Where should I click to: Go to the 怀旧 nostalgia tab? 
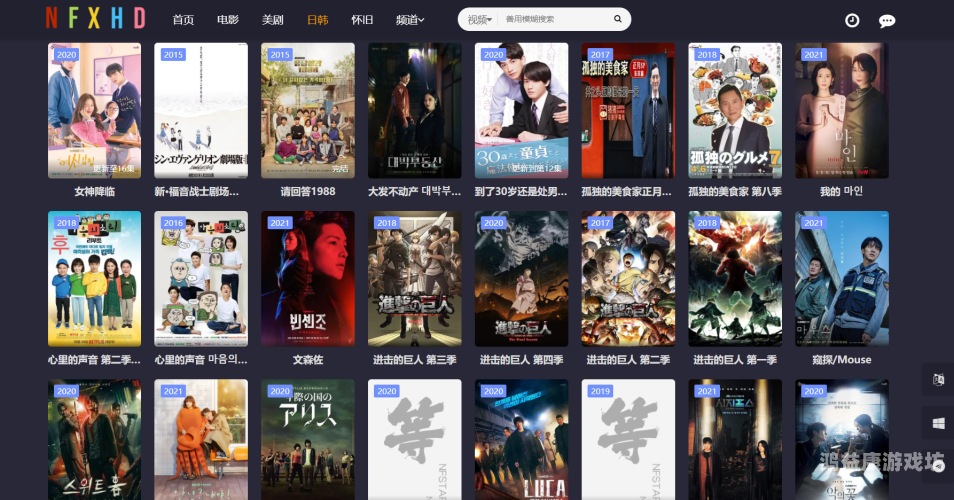[x=362, y=19]
